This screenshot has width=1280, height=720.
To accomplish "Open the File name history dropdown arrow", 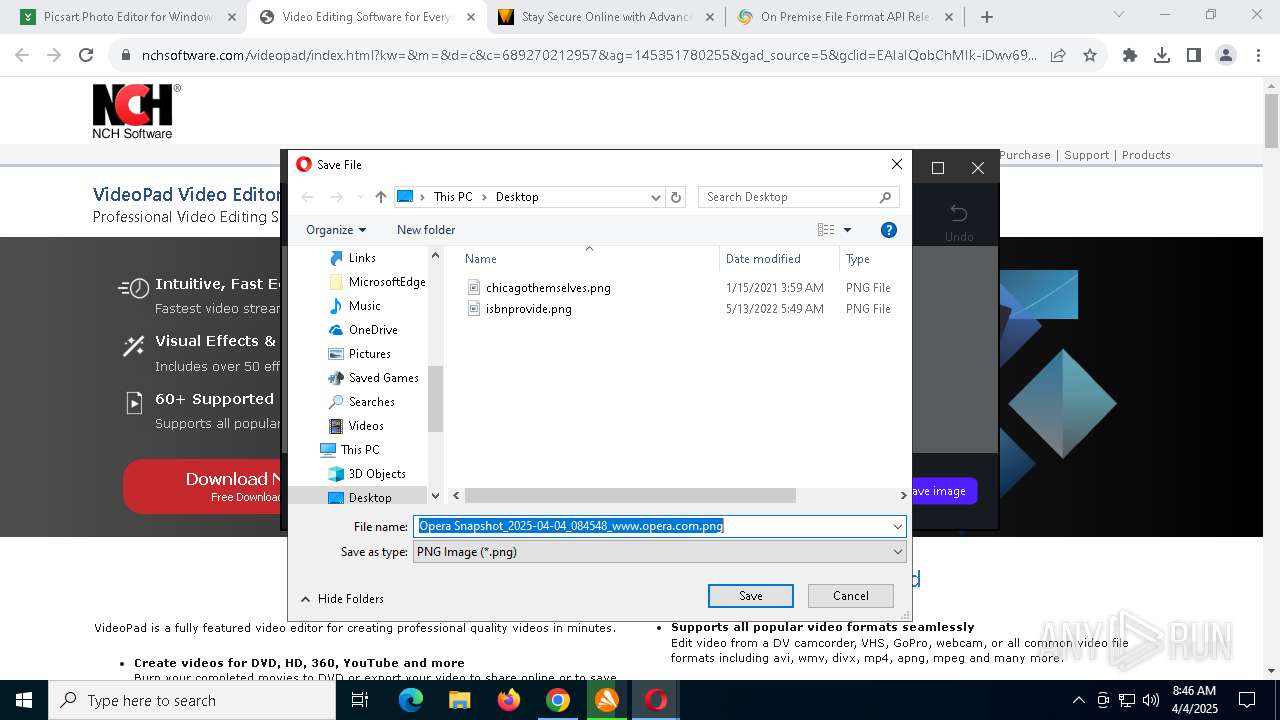I will 897,526.
